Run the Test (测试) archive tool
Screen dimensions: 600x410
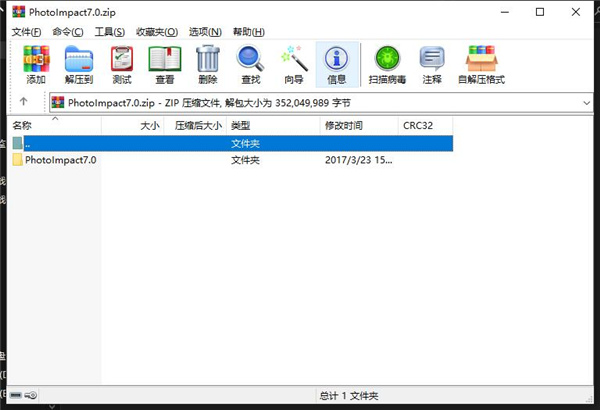(122, 65)
